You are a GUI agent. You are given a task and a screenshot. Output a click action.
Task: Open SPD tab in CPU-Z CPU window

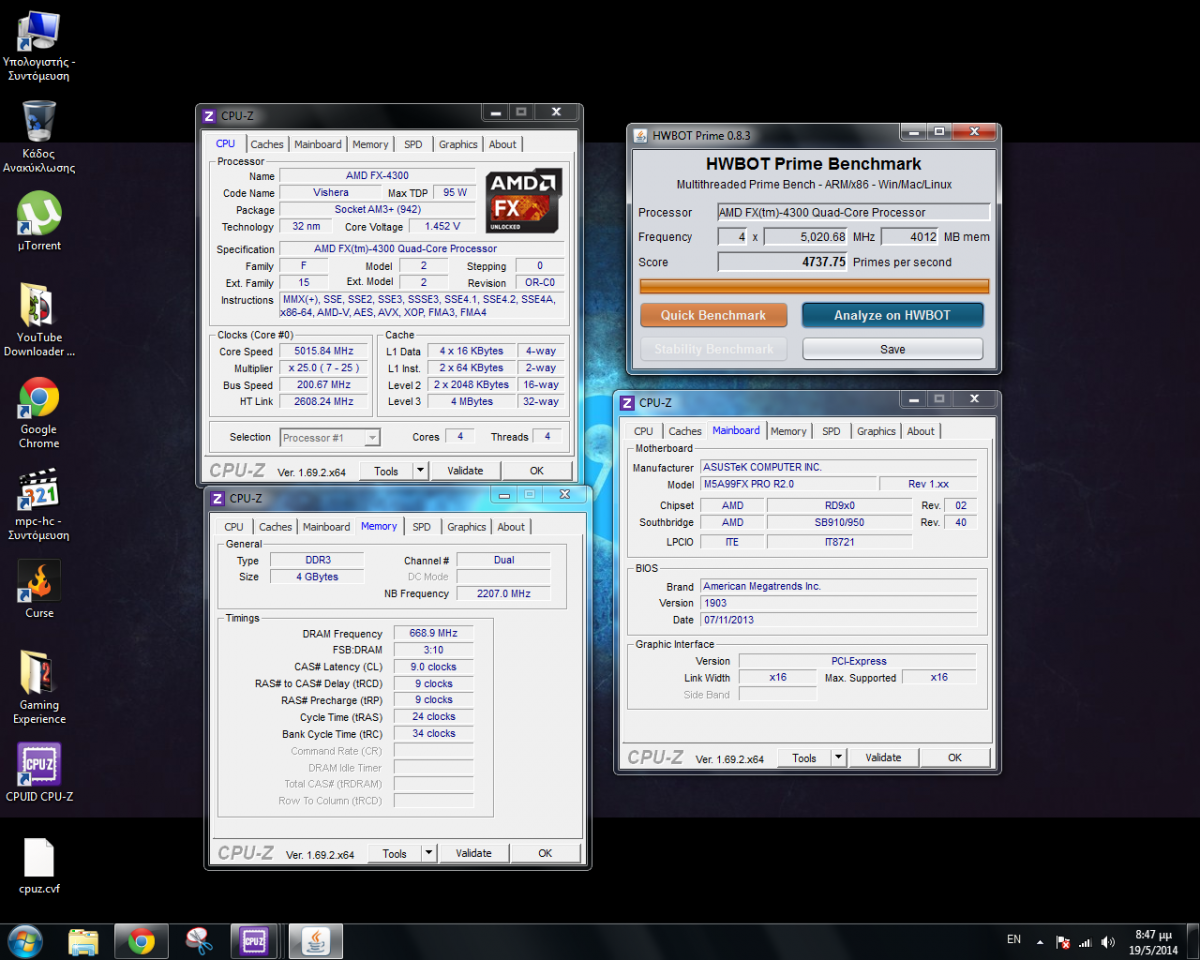coord(413,144)
